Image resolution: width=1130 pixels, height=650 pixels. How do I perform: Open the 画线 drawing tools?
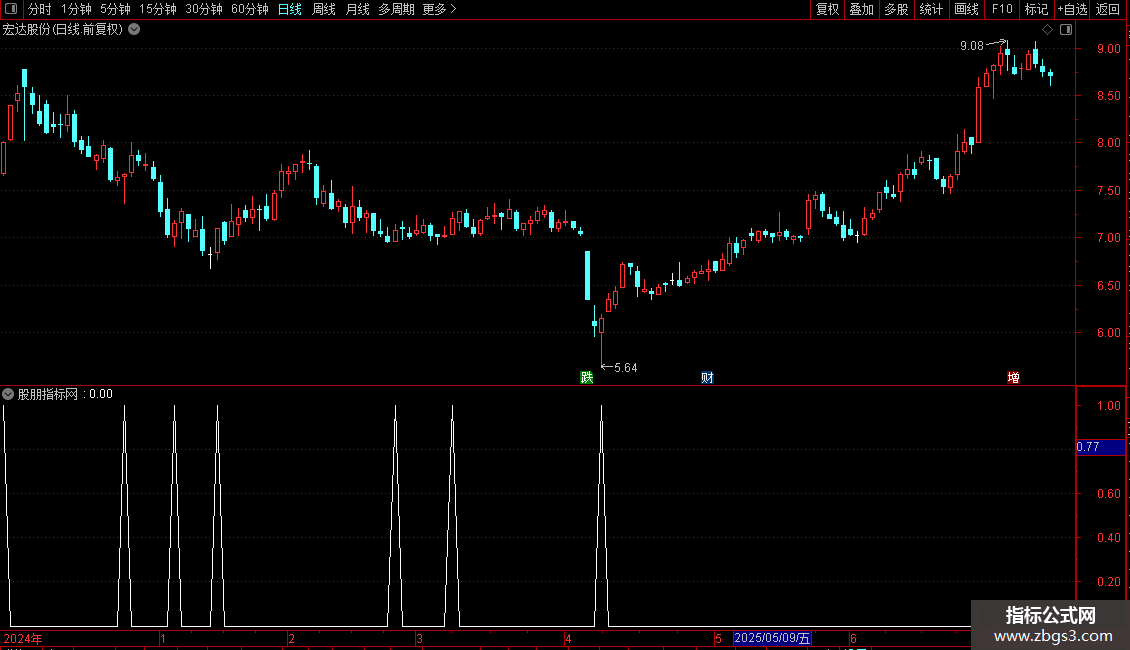(x=966, y=9)
